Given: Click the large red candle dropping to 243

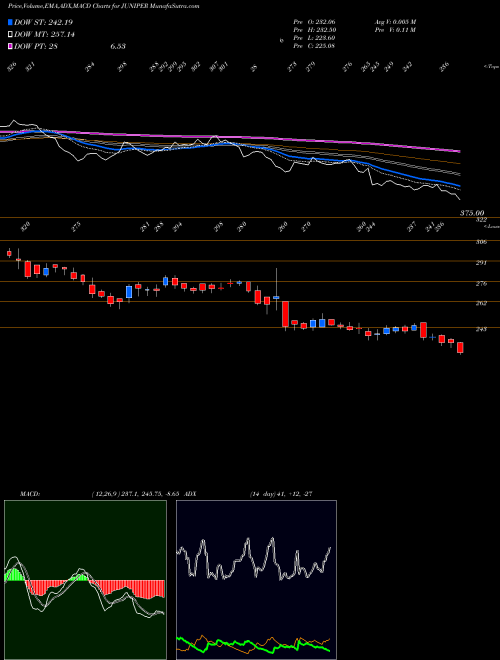Looking at the screenshot, I should tap(285, 314).
